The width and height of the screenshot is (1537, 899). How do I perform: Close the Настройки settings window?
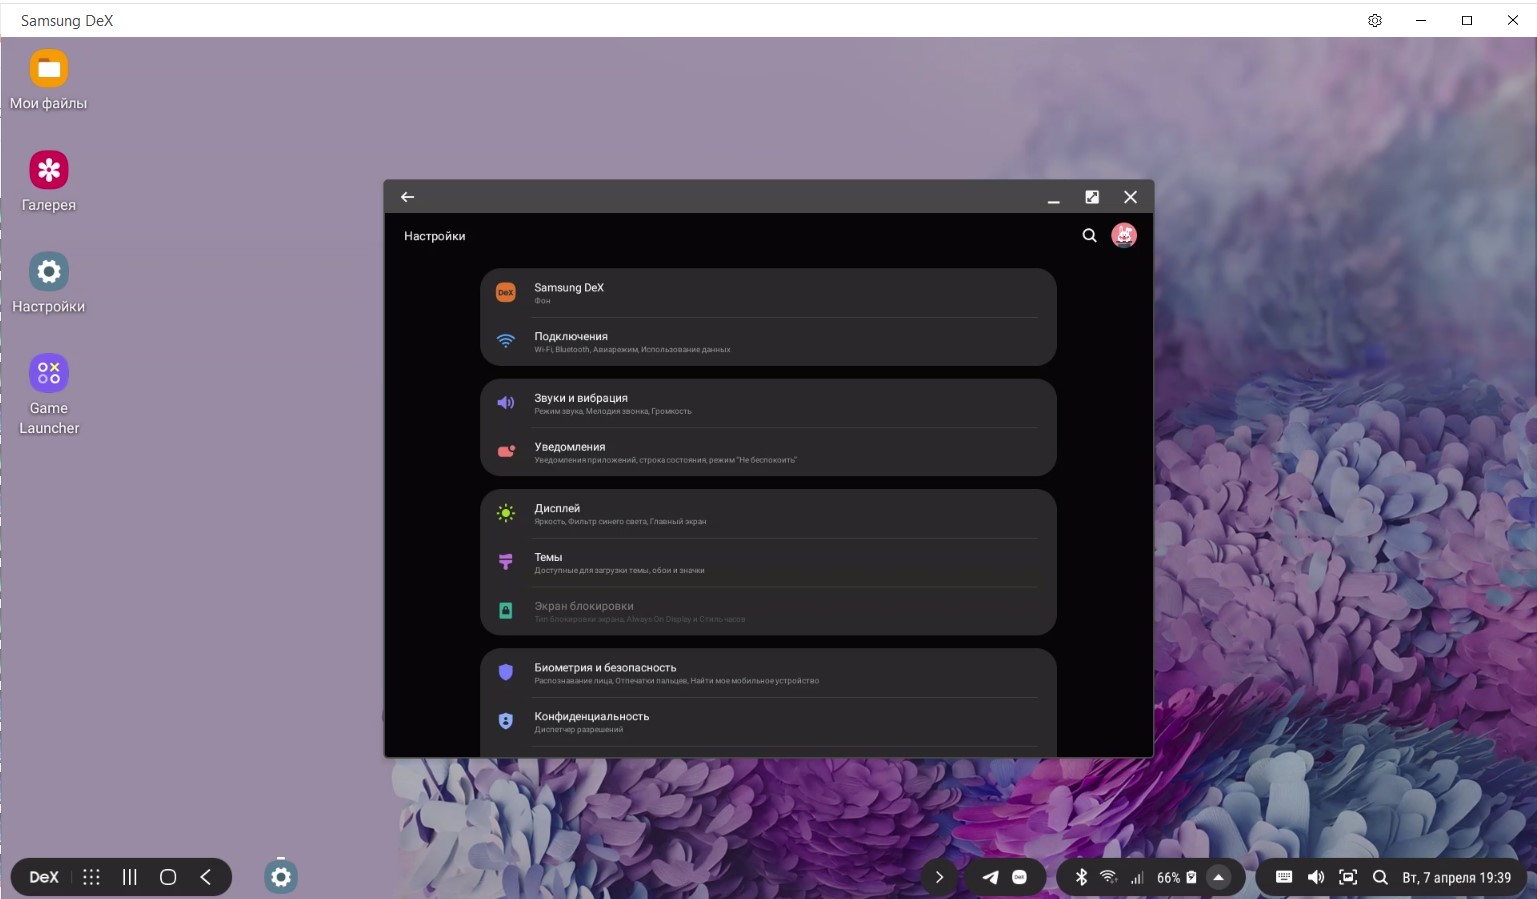1130,197
